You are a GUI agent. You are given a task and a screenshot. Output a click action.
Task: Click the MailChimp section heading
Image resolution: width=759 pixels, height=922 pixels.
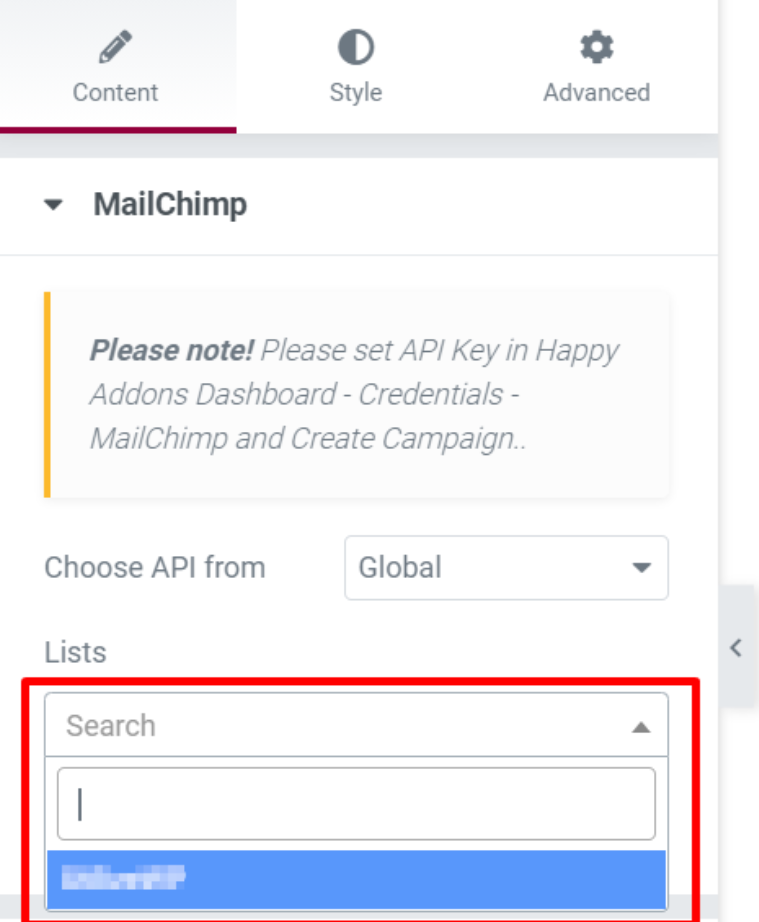point(170,205)
